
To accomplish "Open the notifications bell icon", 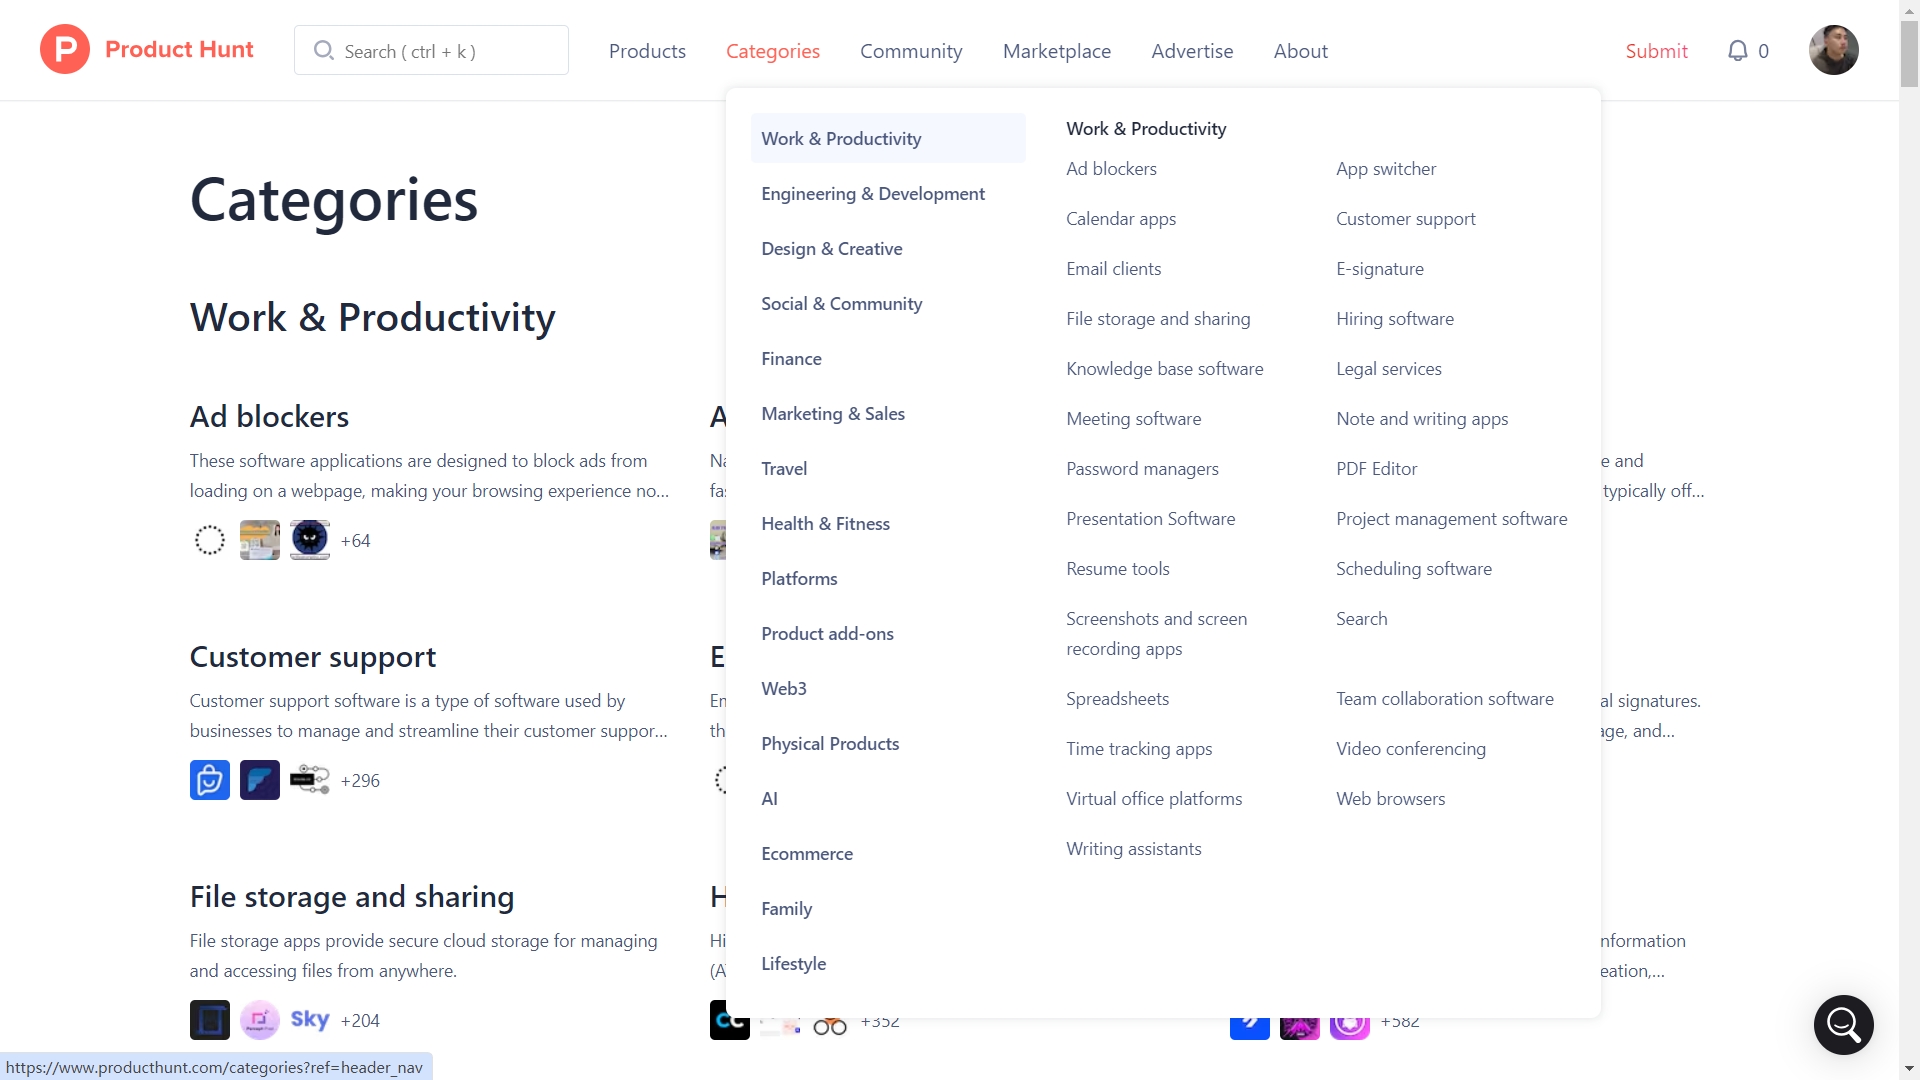I will pyautogui.click(x=1738, y=51).
